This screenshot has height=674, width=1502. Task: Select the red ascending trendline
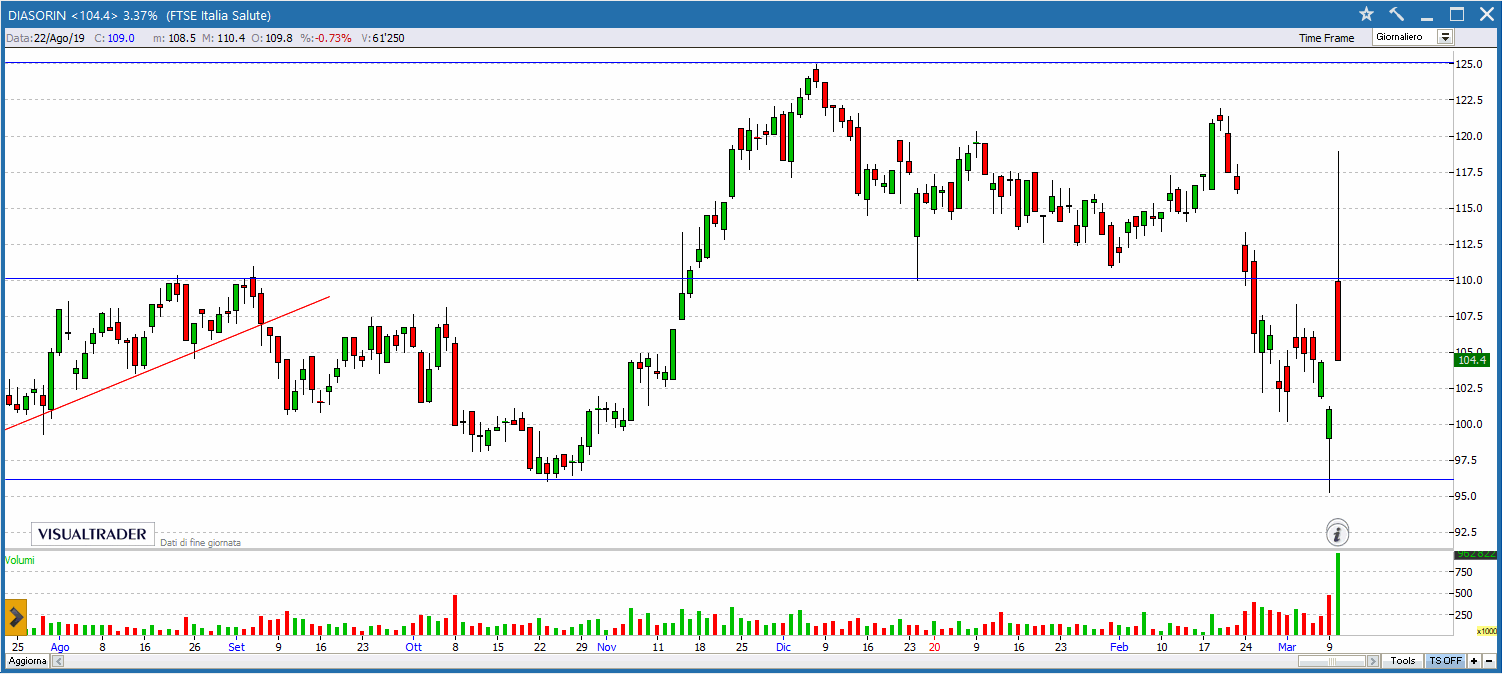tap(168, 362)
